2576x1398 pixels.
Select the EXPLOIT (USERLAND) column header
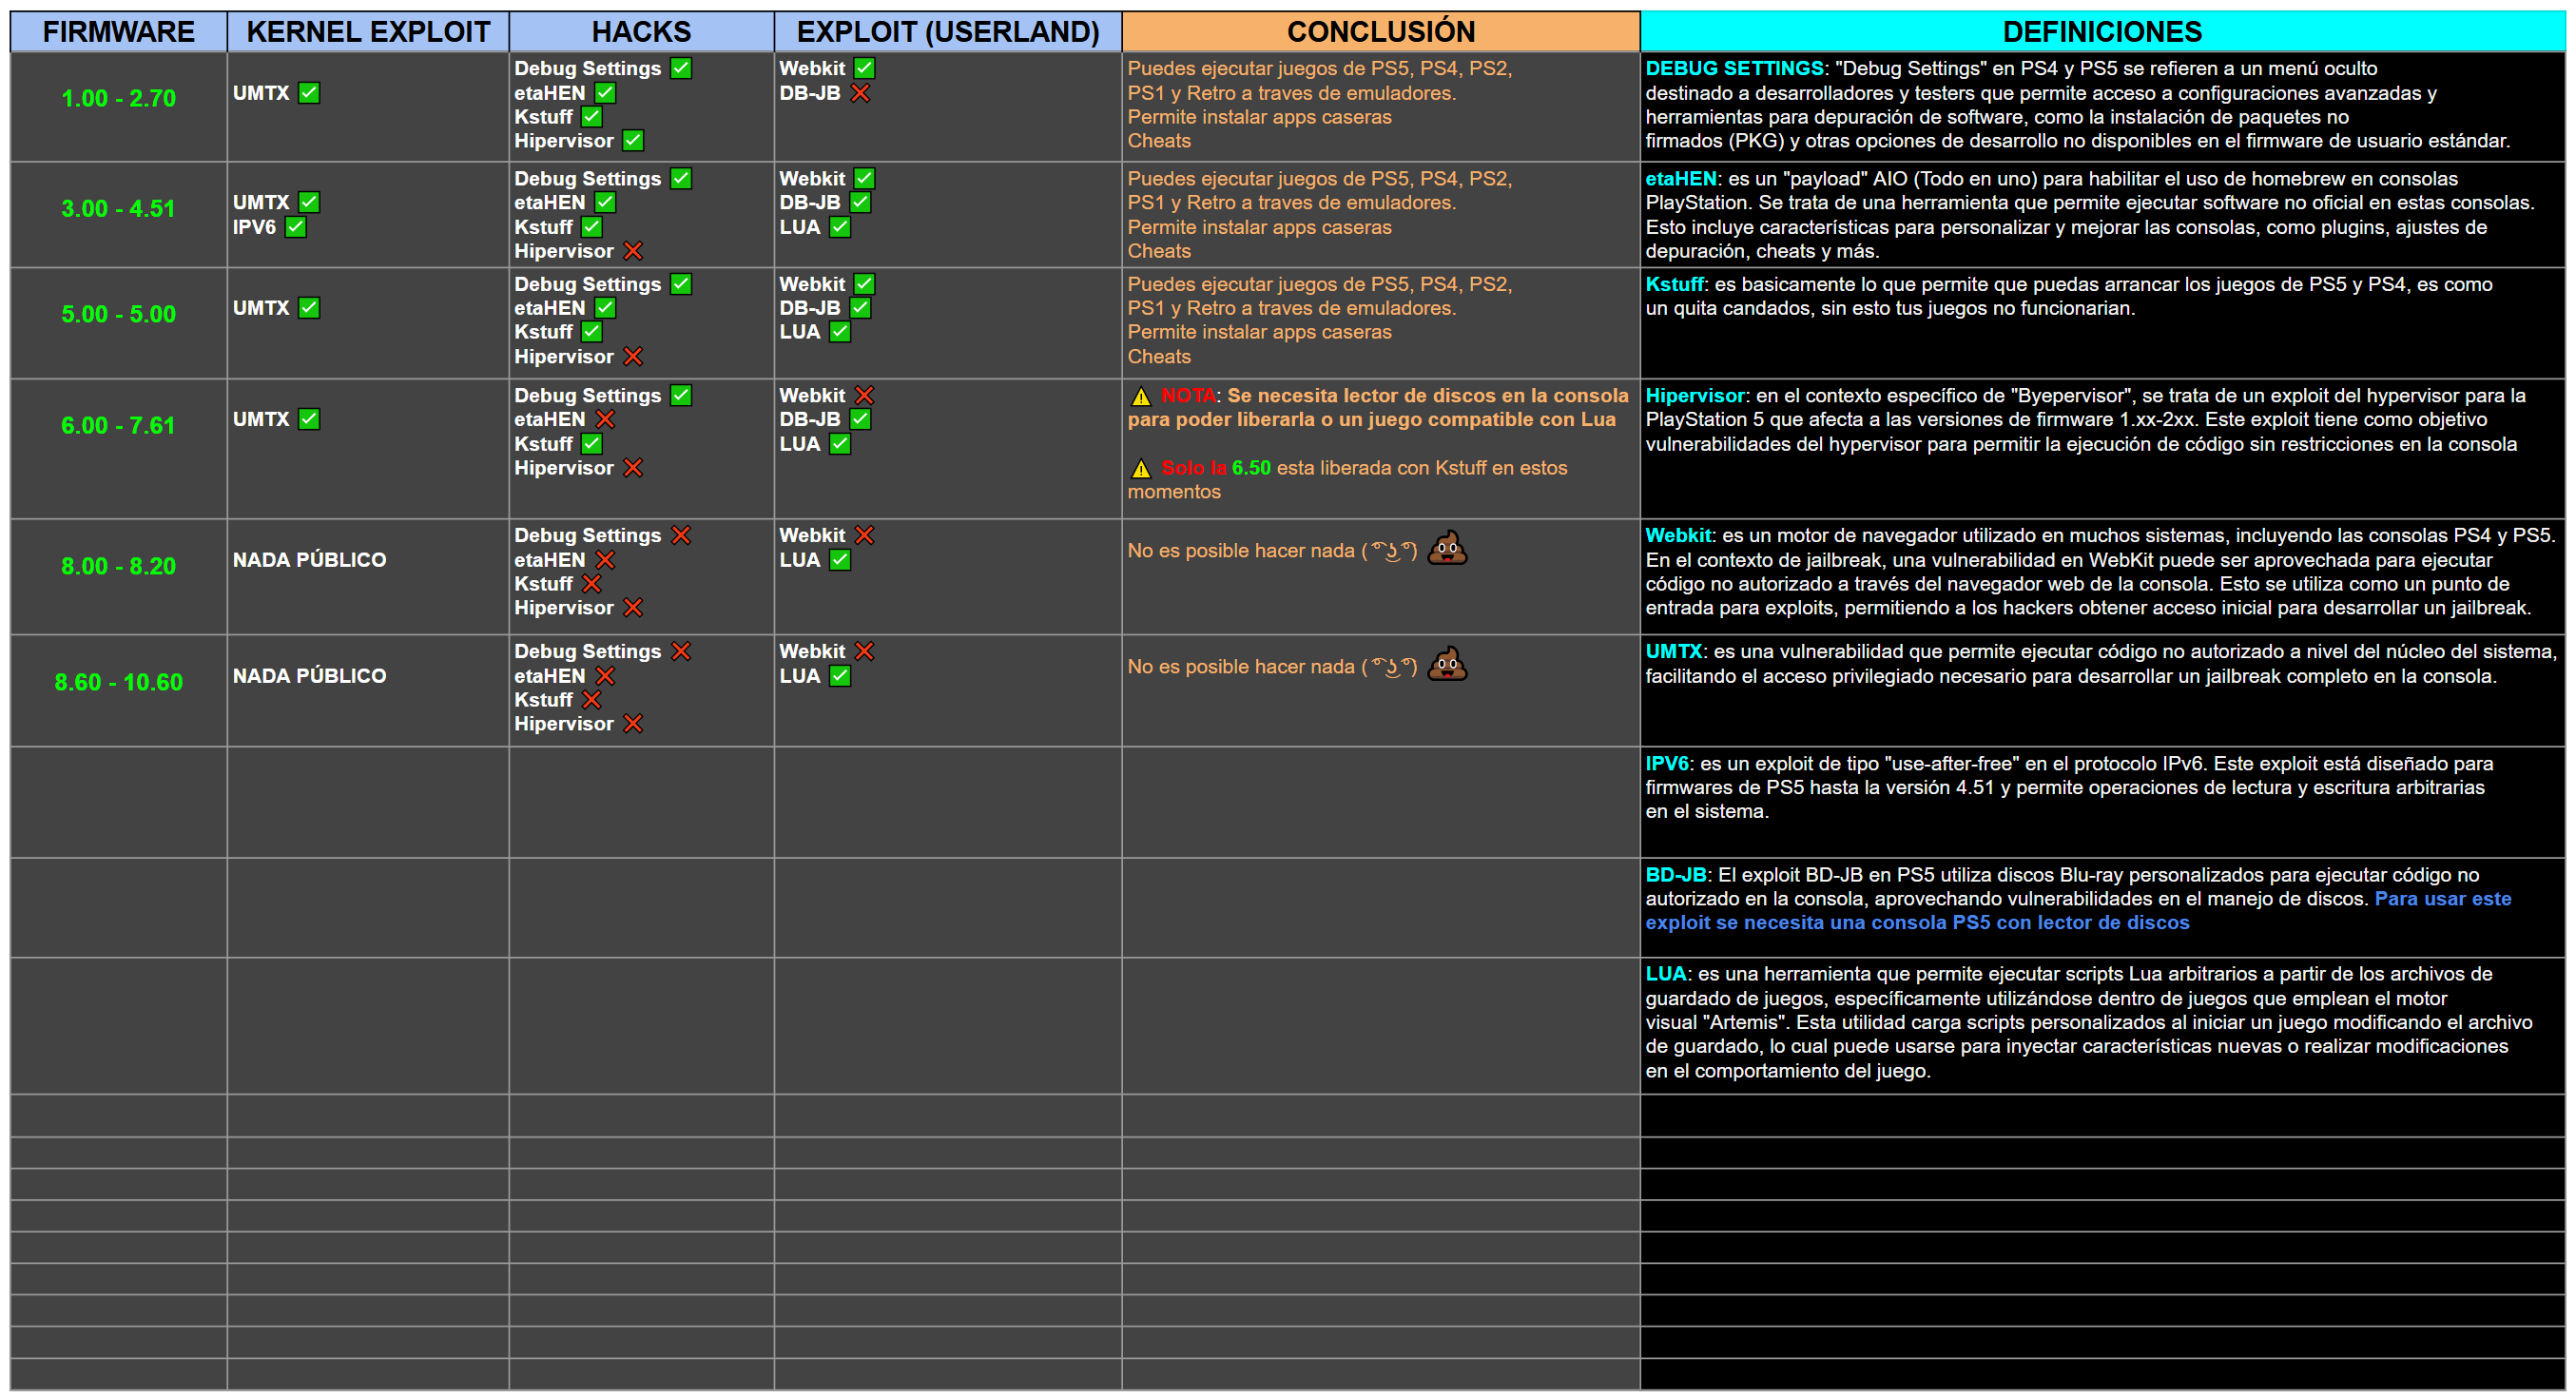948,31
